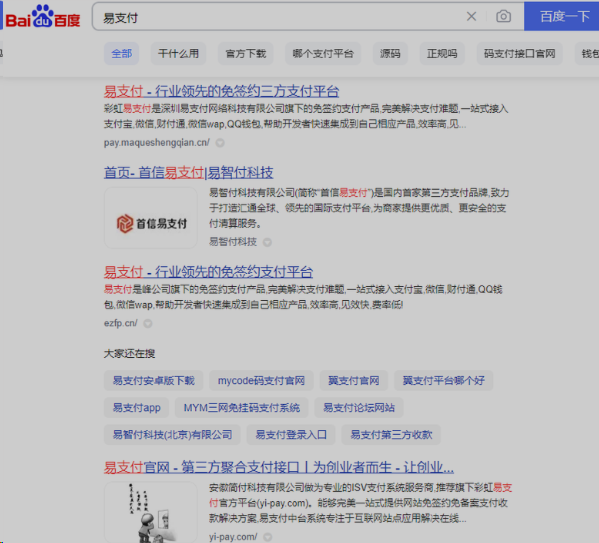The image size is (599, 543).
Task: Expand dropdown icon beside 易智付科技 source
Action: pos(267,242)
